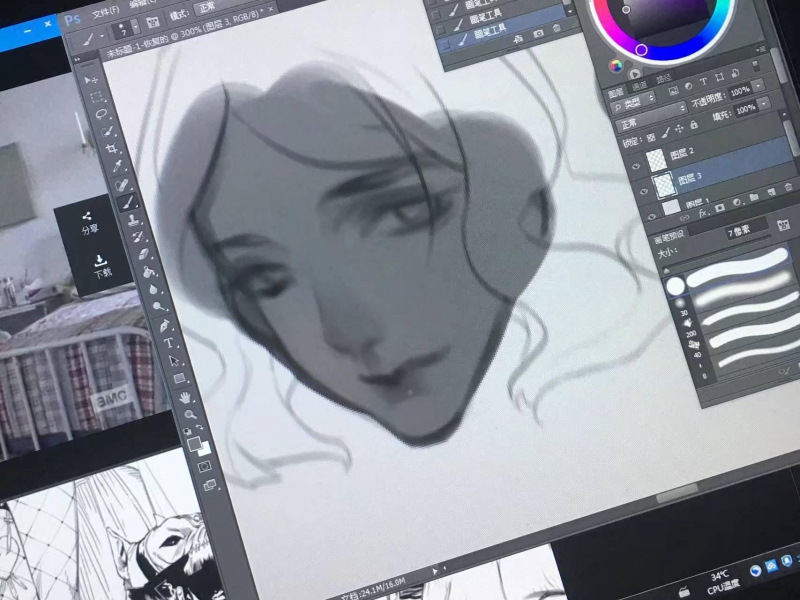Toggle lock transparent pixels
The width and height of the screenshot is (800, 600).
point(651,137)
